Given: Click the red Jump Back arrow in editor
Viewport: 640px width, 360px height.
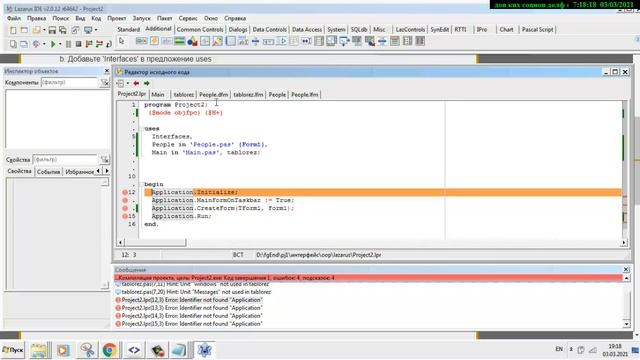Looking at the screenshot, I should click(x=136, y=83).
